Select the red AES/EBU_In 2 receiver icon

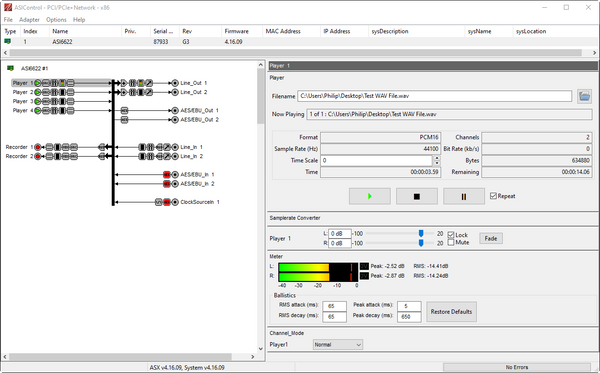[x=166, y=184]
